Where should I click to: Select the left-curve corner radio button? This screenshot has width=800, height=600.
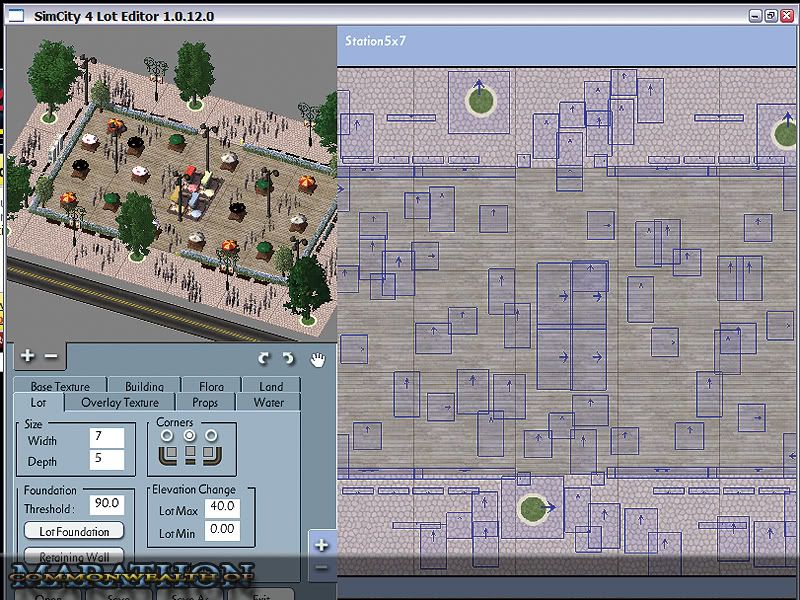167,436
